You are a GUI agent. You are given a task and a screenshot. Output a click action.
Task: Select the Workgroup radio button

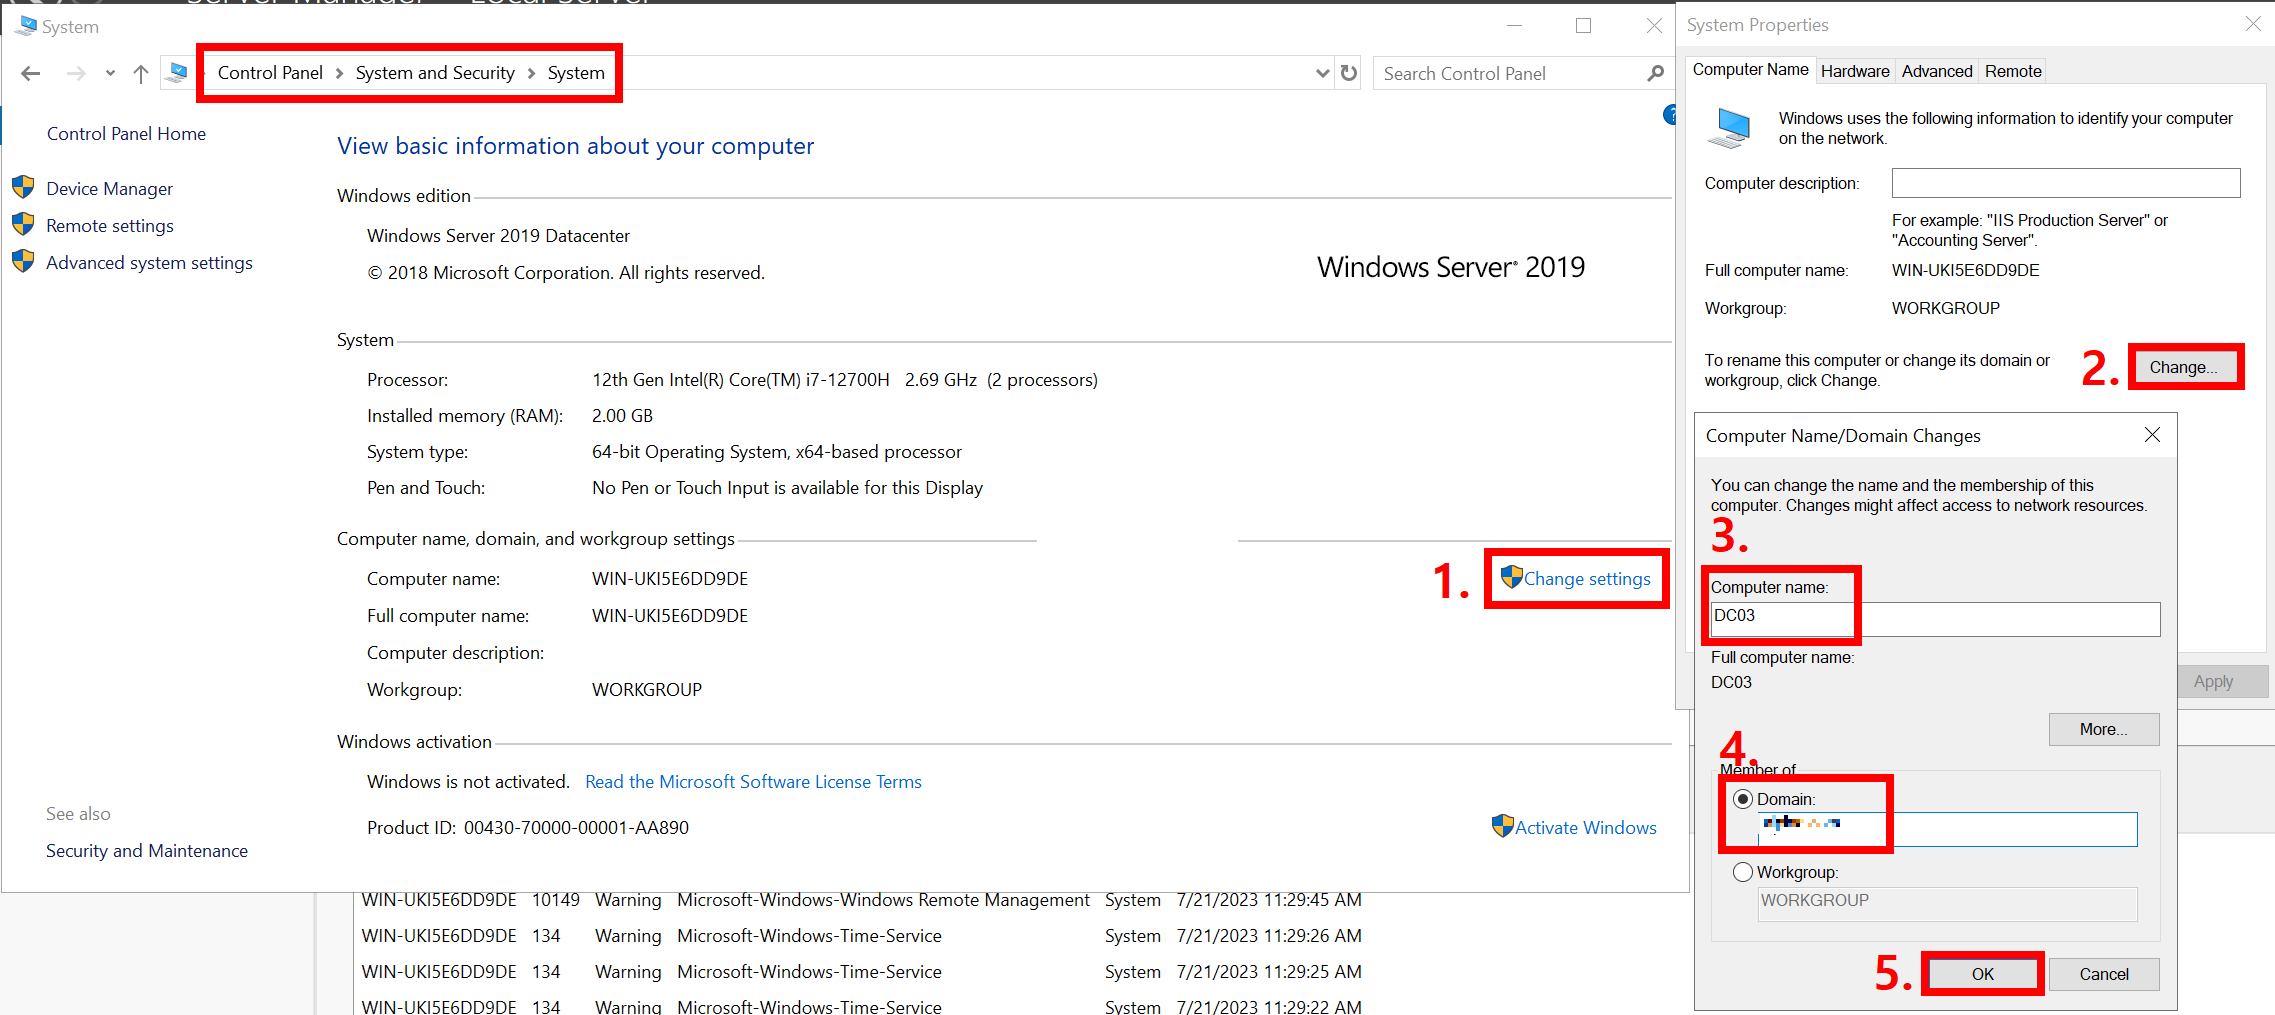[x=1743, y=872]
